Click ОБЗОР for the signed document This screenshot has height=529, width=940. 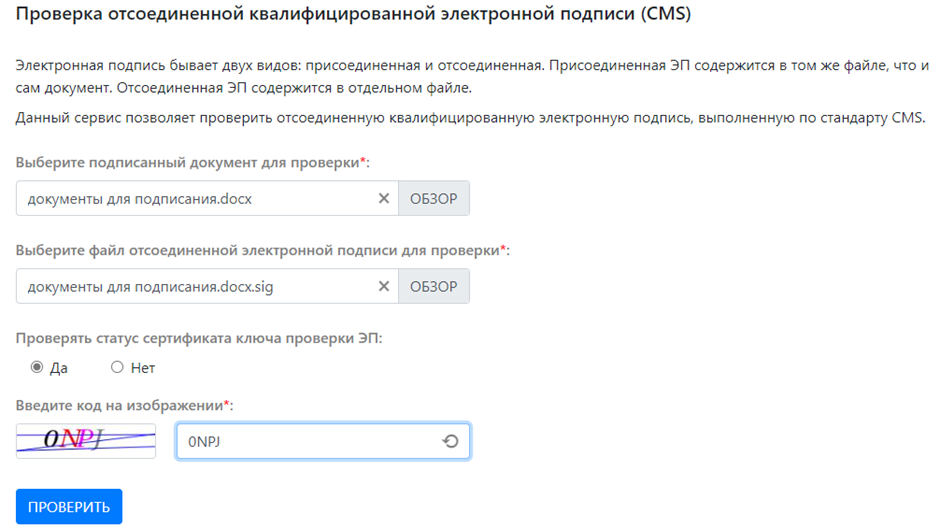(433, 198)
